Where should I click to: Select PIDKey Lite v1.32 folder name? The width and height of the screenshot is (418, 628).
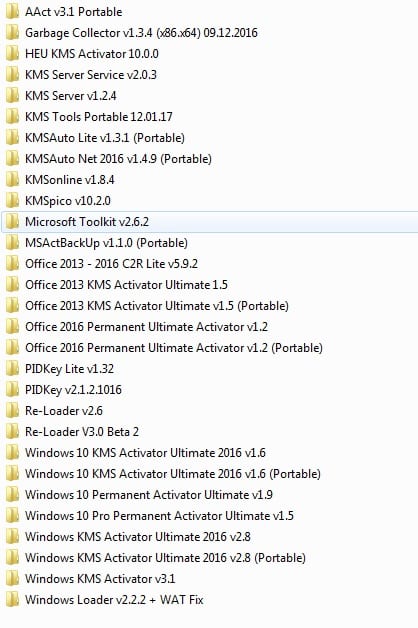click(70, 368)
